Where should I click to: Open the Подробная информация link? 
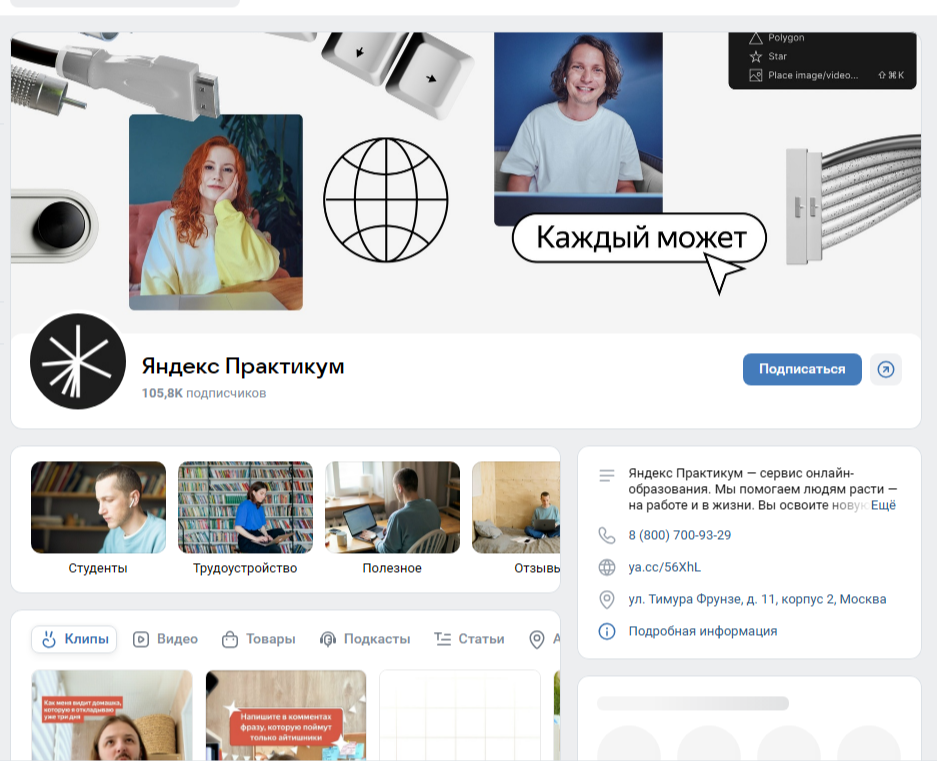pyautogui.click(x=703, y=631)
